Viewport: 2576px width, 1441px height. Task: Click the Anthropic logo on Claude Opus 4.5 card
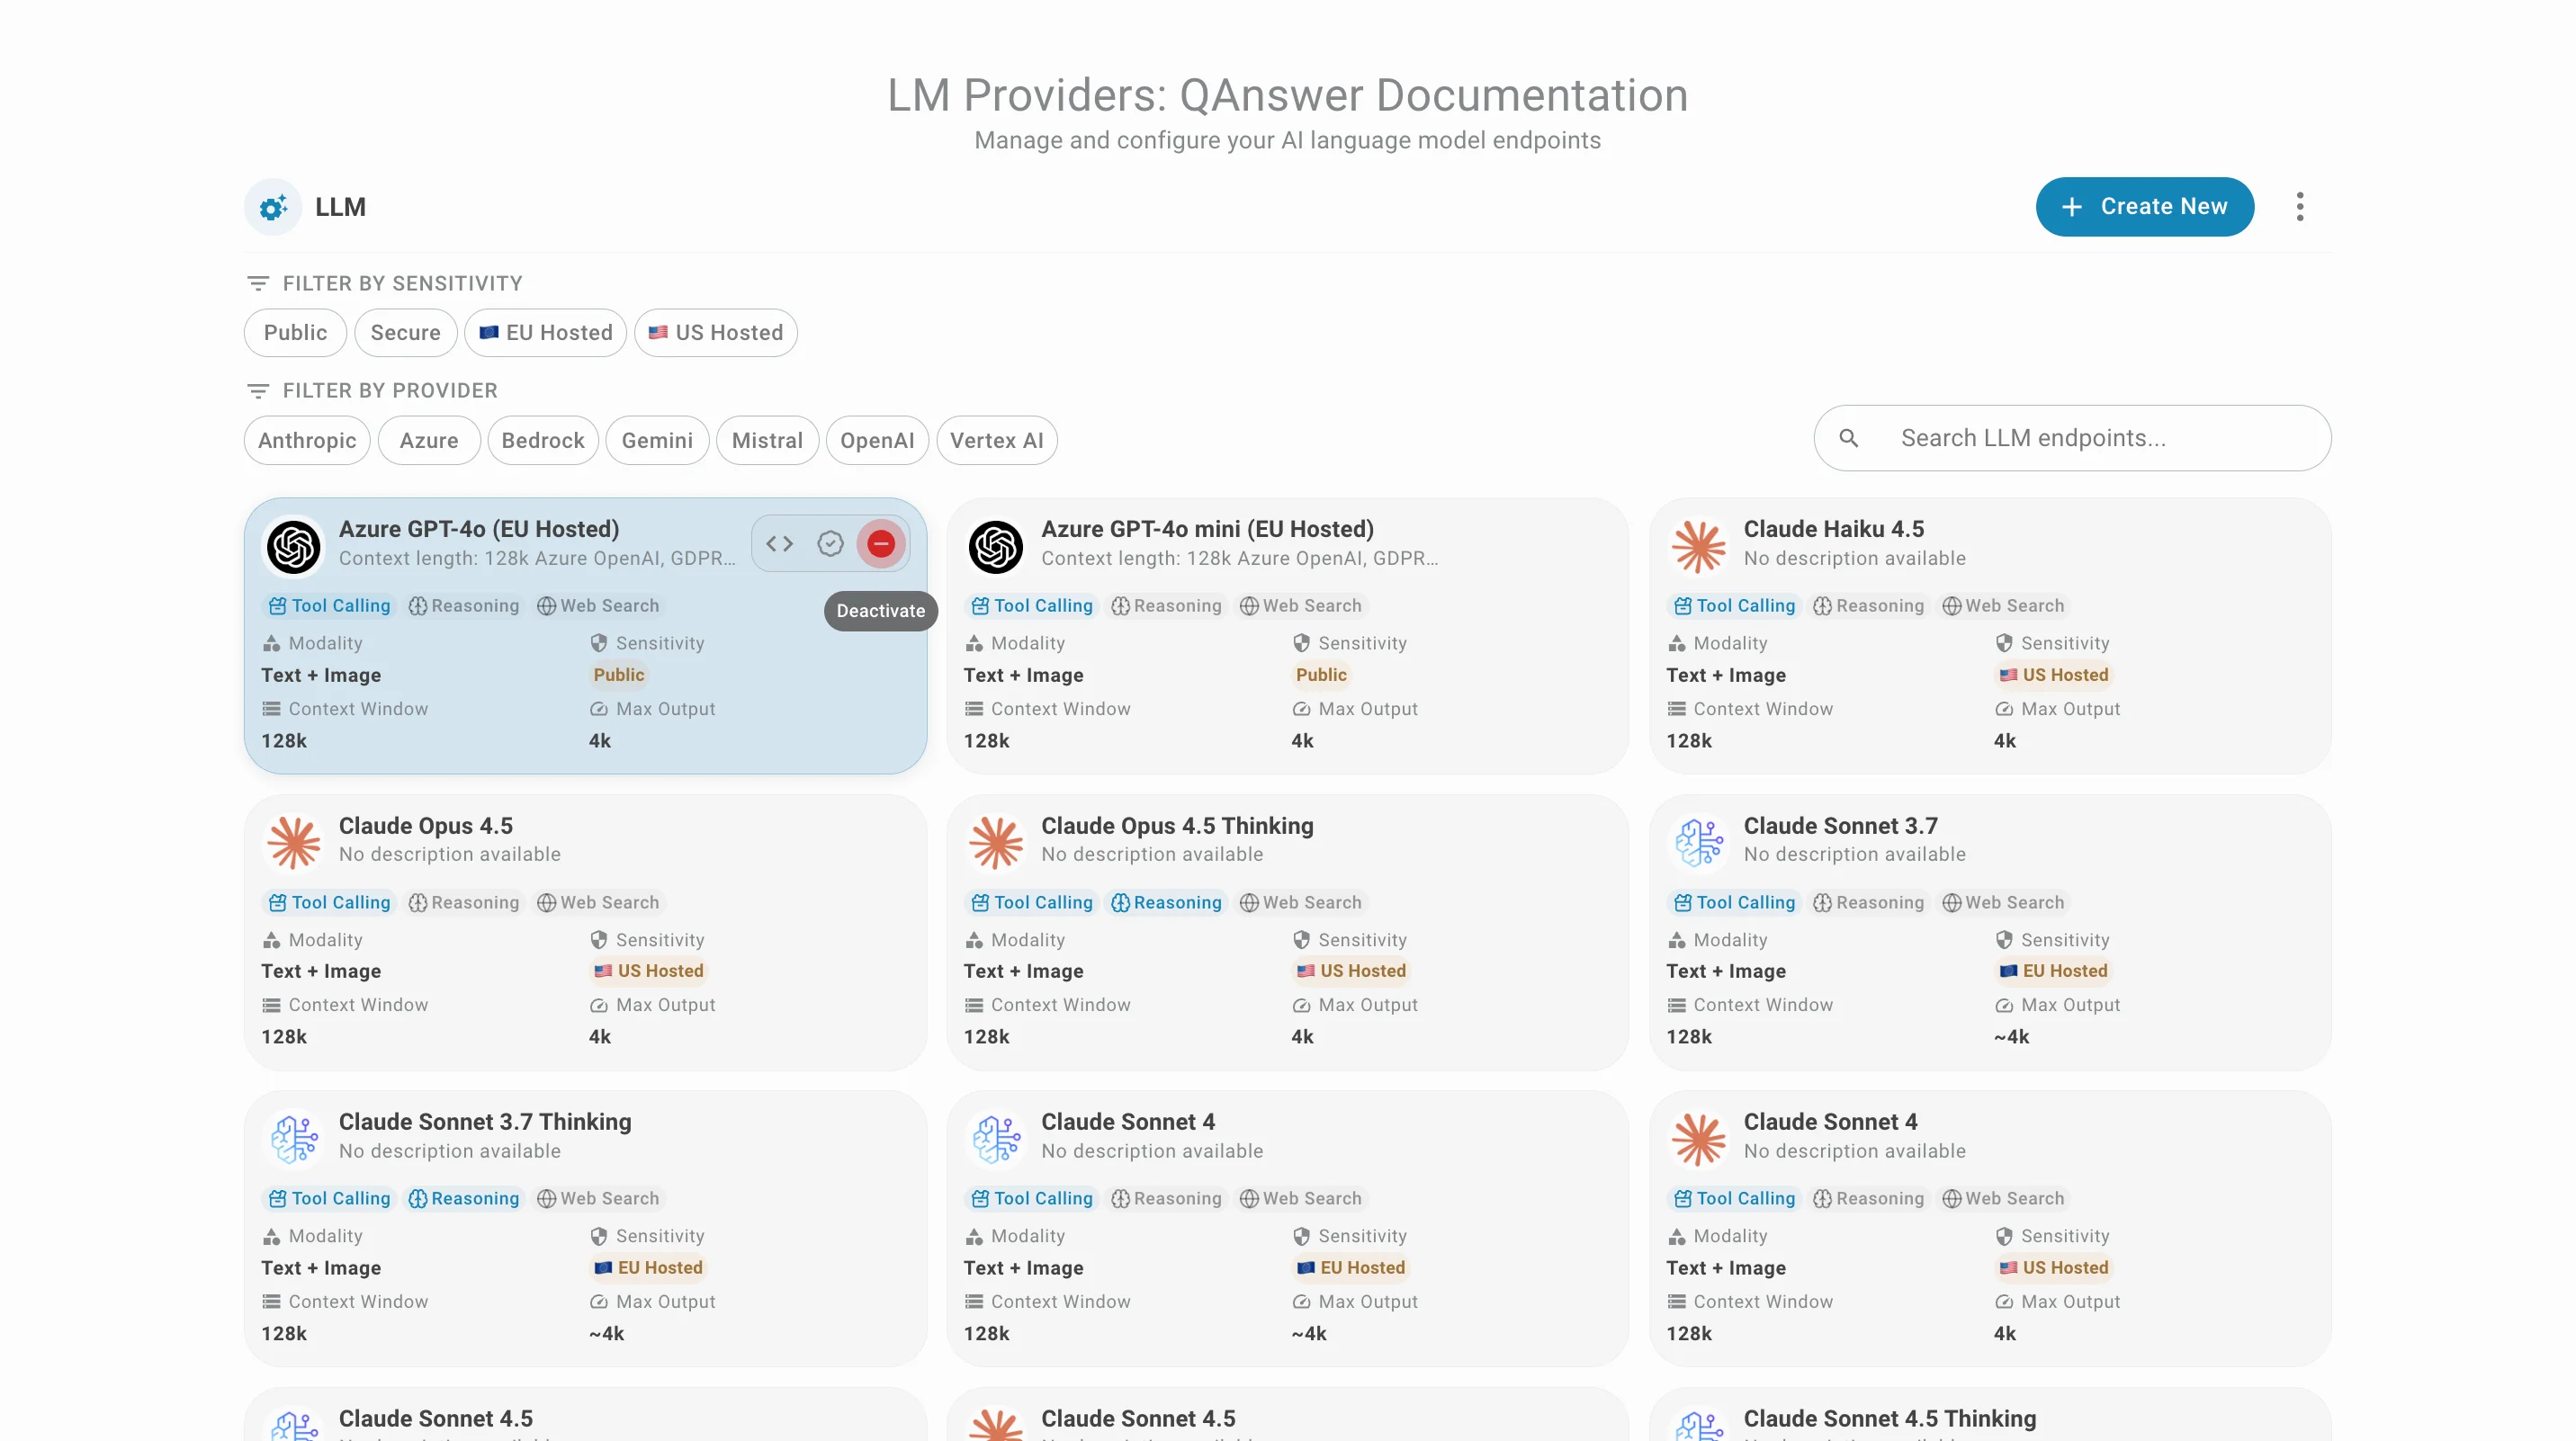pyautogui.click(x=293, y=842)
